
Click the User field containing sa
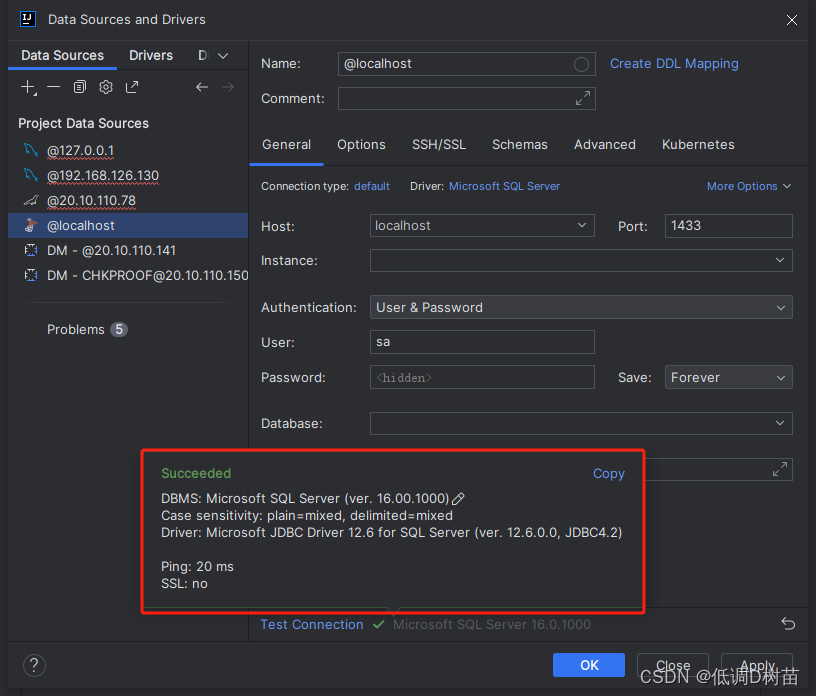coord(482,342)
